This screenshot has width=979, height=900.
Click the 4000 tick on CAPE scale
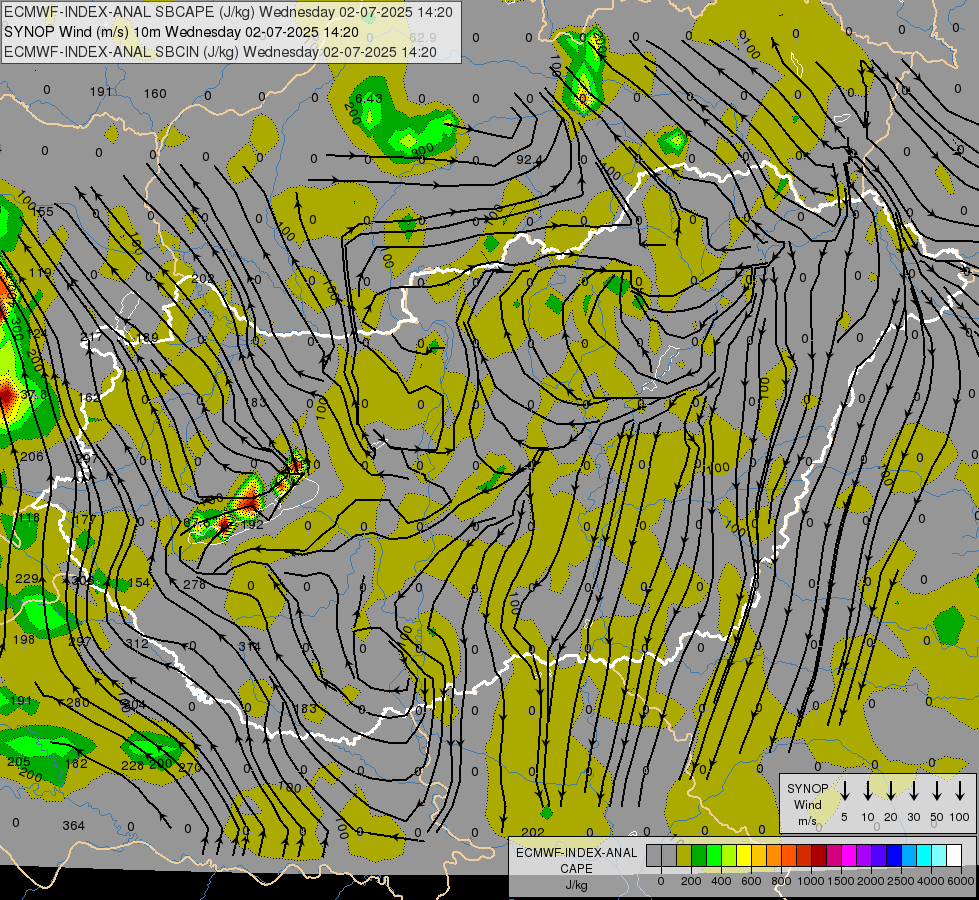pyautogui.click(x=930, y=881)
